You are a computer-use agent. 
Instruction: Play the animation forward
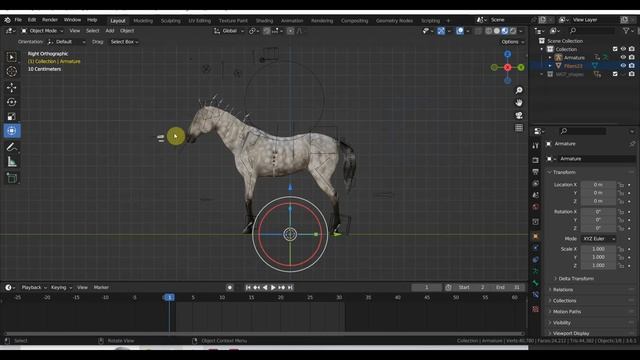273,287
